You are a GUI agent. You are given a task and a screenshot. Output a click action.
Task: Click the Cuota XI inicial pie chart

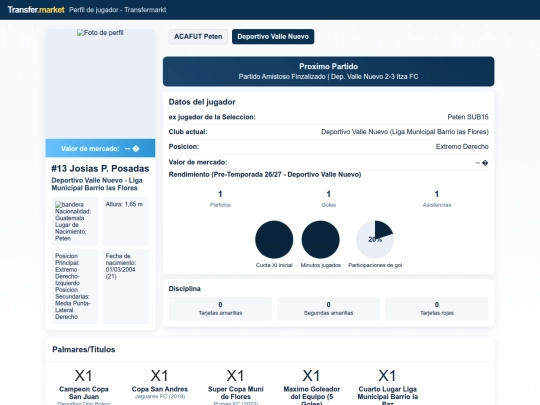tap(274, 240)
